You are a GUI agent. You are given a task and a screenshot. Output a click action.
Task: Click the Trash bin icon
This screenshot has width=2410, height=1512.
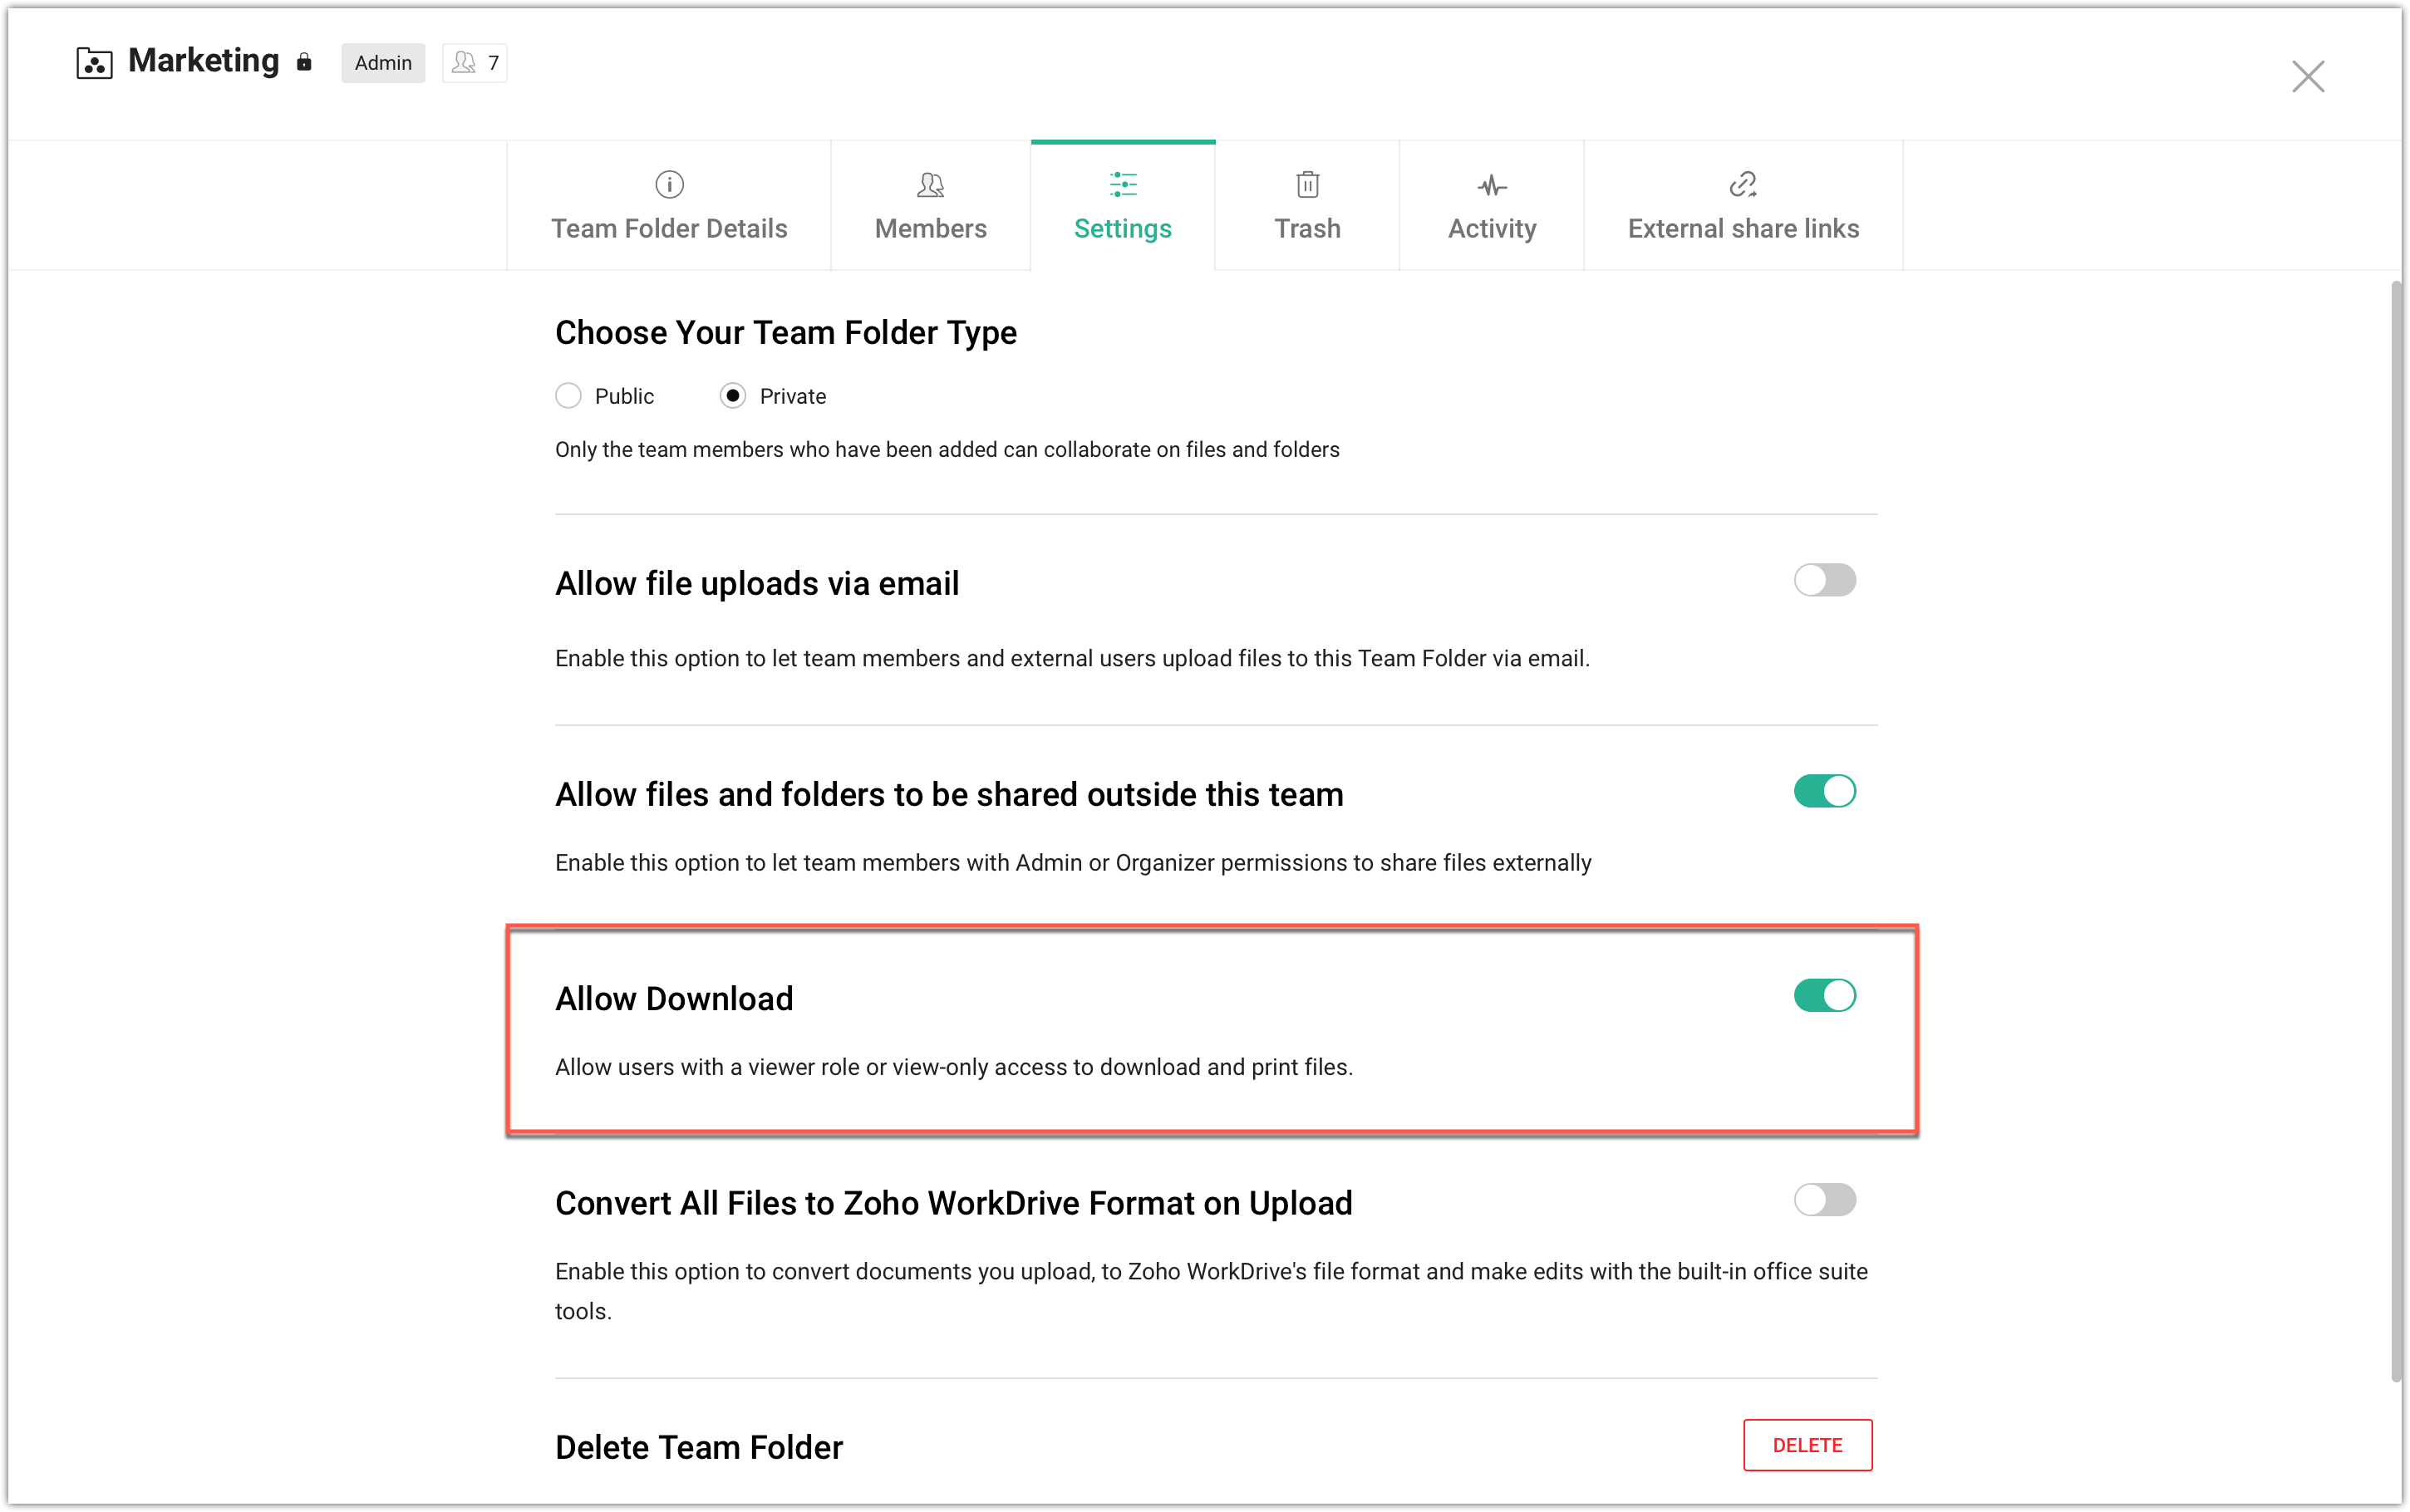click(x=1307, y=184)
